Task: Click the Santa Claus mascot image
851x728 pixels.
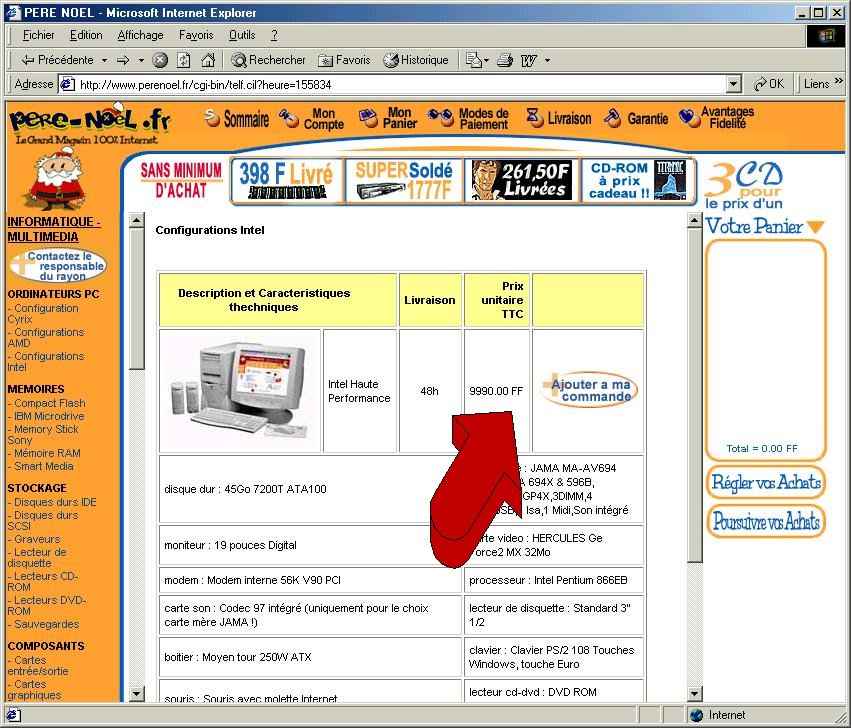Action: pos(57,179)
